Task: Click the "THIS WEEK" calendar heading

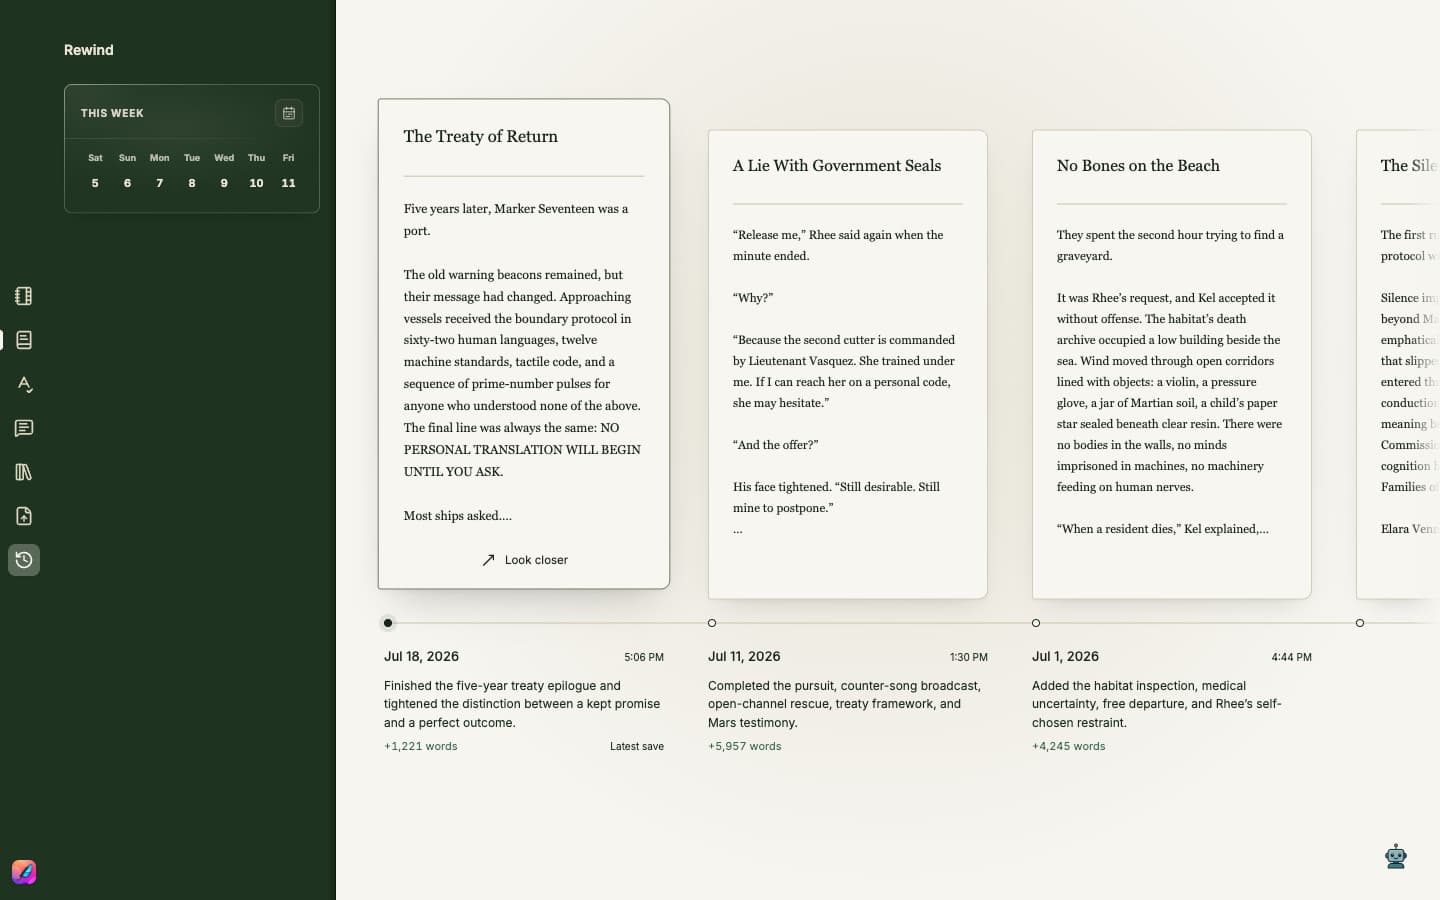Action: pos(112,113)
